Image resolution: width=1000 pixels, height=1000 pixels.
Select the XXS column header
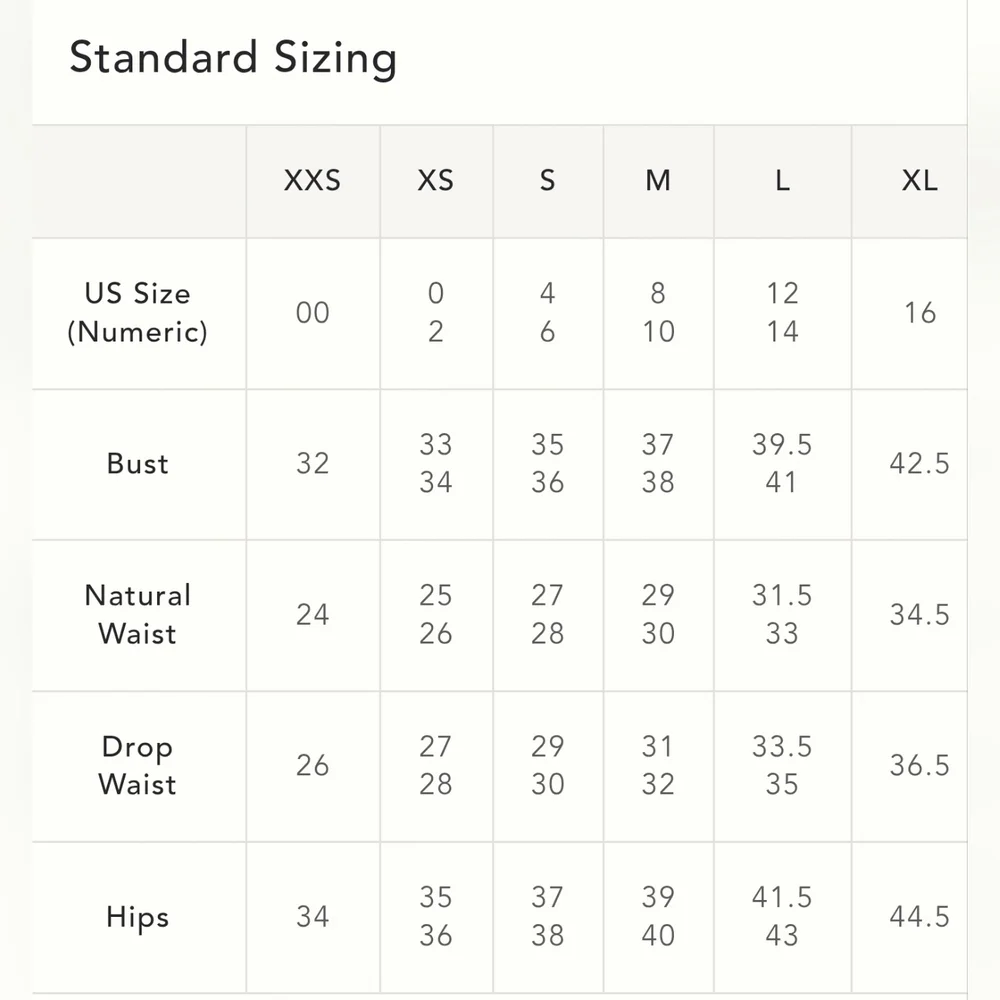tap(312, 181)
